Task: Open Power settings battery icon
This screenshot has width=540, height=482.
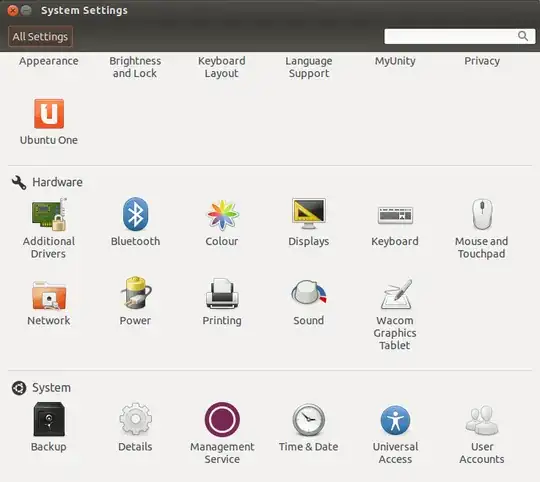Action: (x=135, y=293)
